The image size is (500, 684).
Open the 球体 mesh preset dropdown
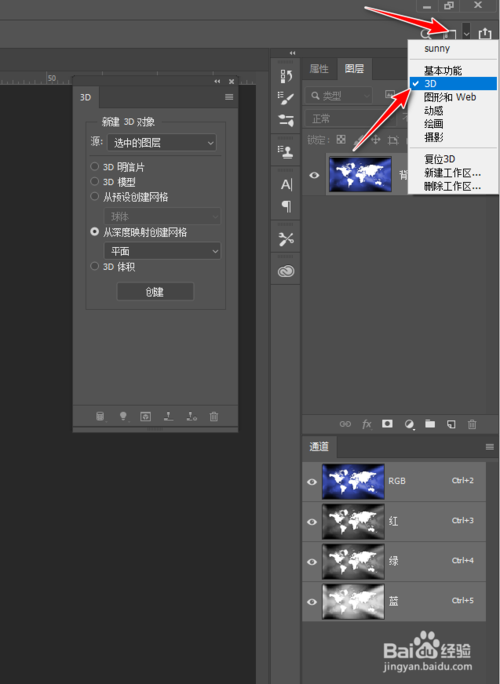pos(162,216)
